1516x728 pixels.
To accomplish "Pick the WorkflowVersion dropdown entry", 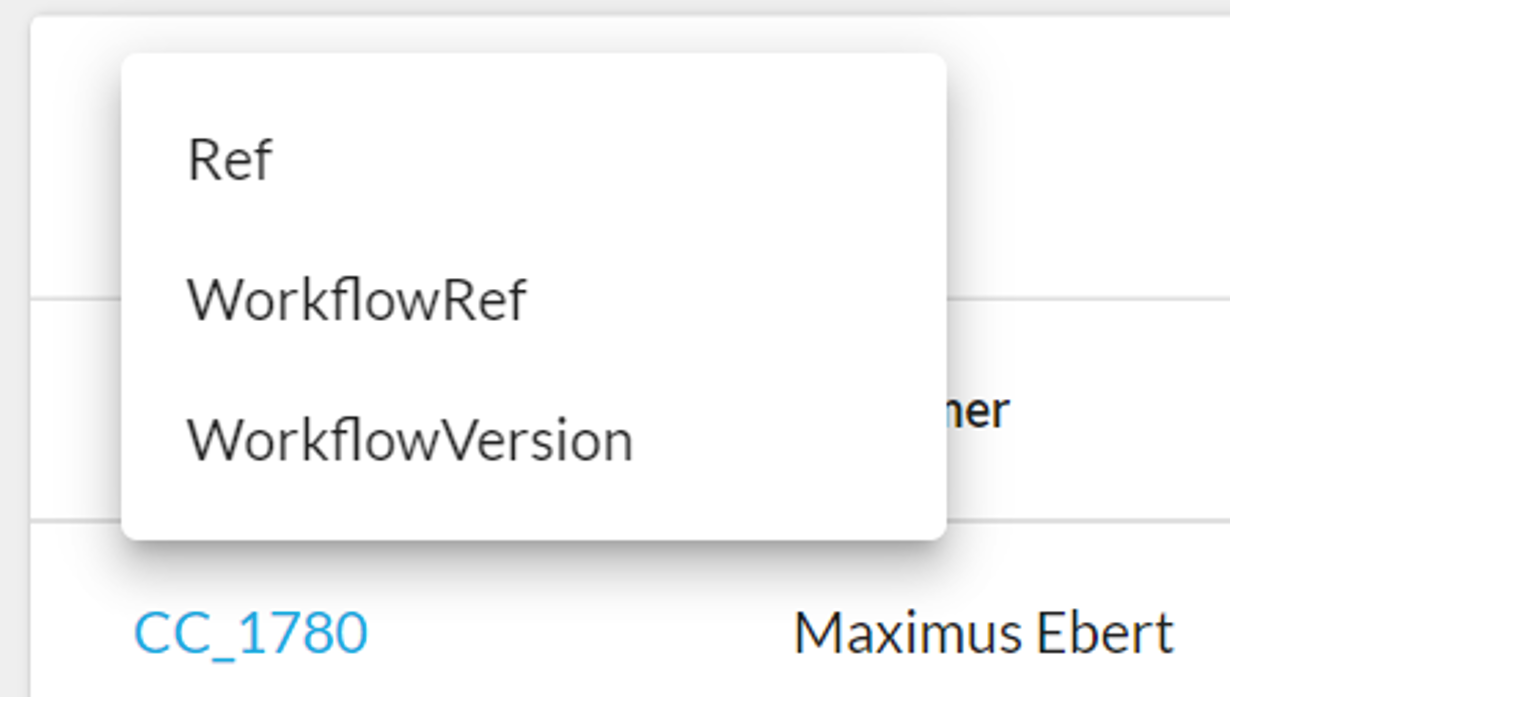I will point(410,440).
